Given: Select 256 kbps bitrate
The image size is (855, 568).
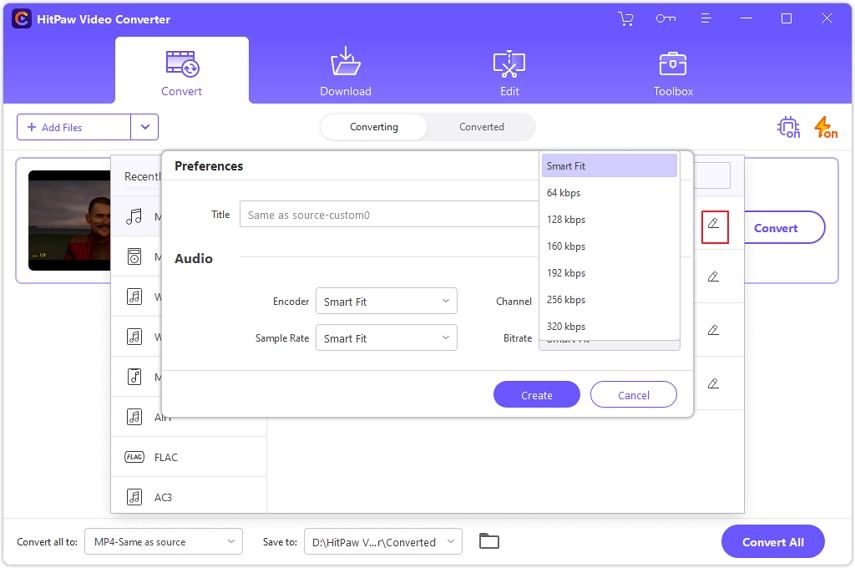Looking at the screenshot, I should [609, 299].
